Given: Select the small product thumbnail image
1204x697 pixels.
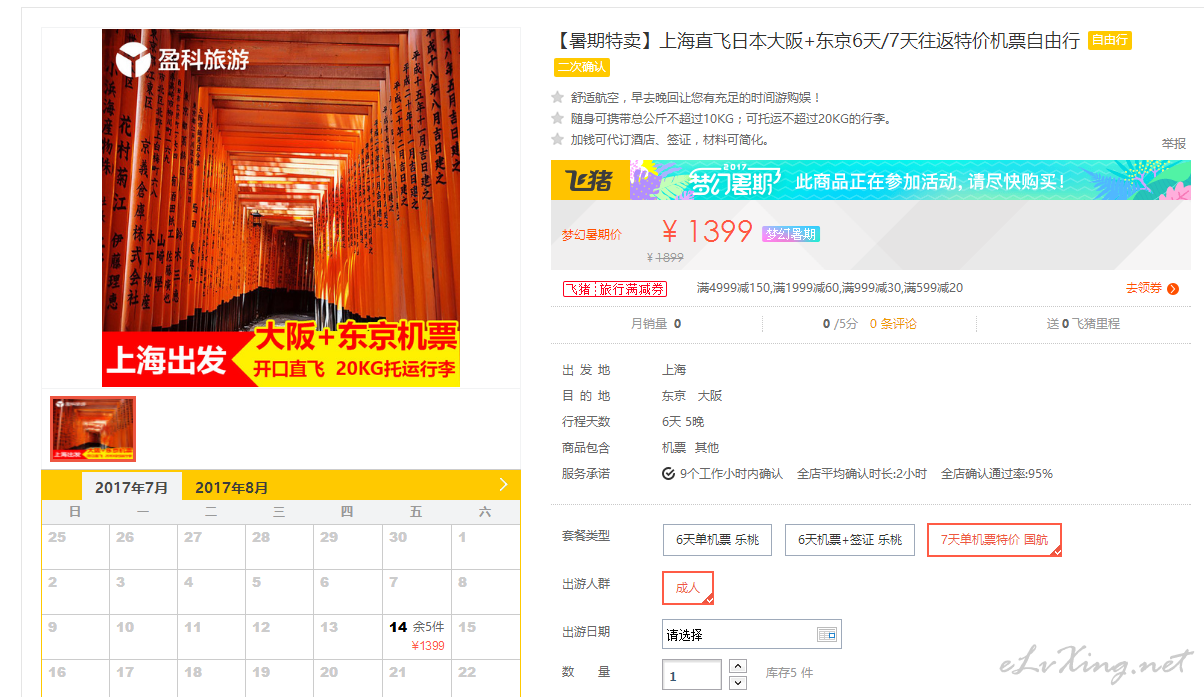Looking at the screenshot, I should [x=93, y=429].
